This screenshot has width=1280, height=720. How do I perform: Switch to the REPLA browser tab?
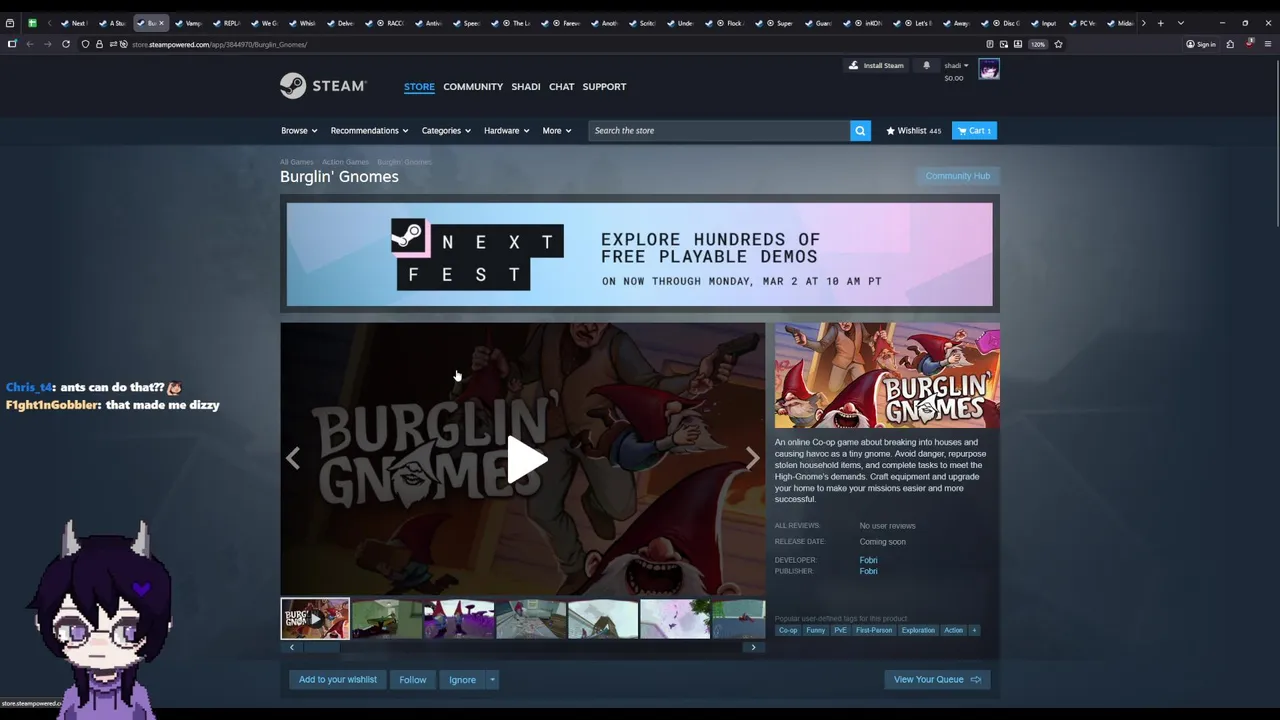pyautogui.click(x=227, y=23)
